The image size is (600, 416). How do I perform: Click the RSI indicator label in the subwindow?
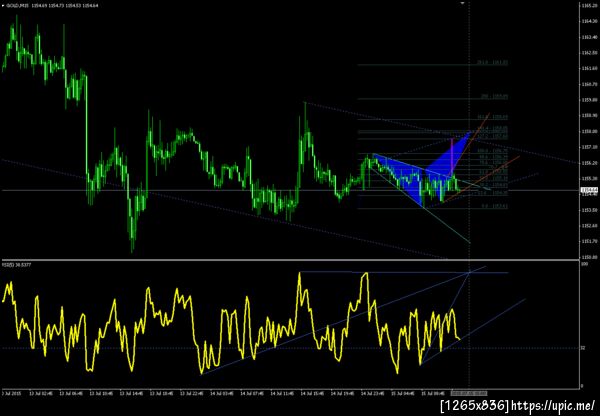point(17,264)
